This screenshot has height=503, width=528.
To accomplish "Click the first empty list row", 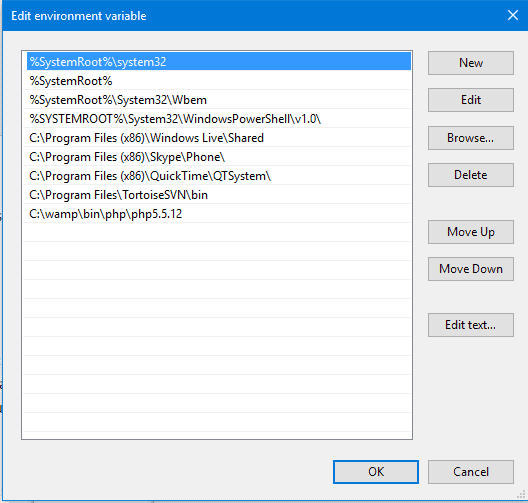I will point(219,233).
